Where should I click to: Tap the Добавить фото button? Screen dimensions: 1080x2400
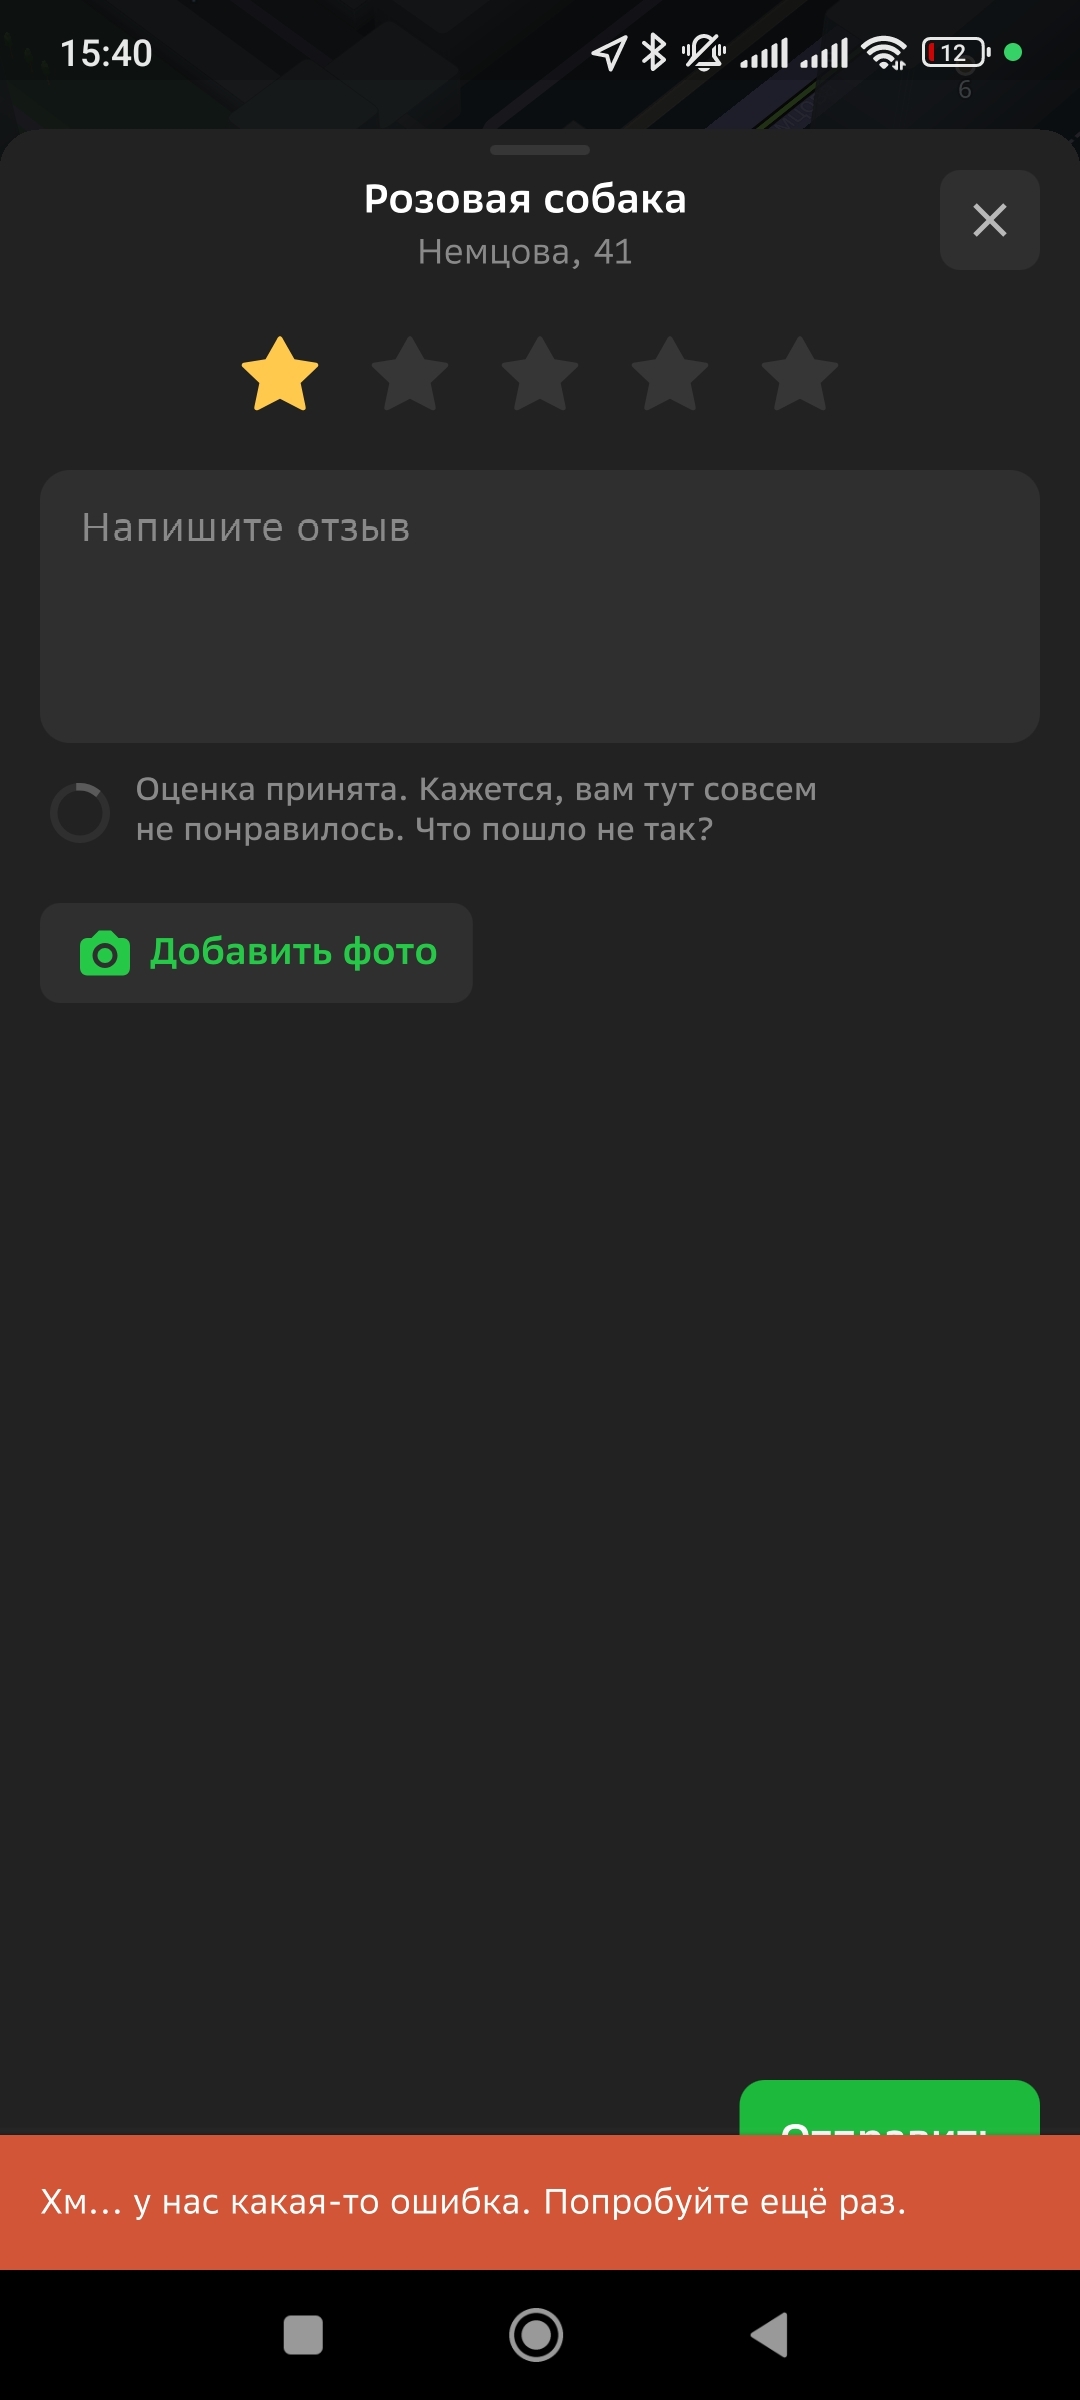(256, 953)
